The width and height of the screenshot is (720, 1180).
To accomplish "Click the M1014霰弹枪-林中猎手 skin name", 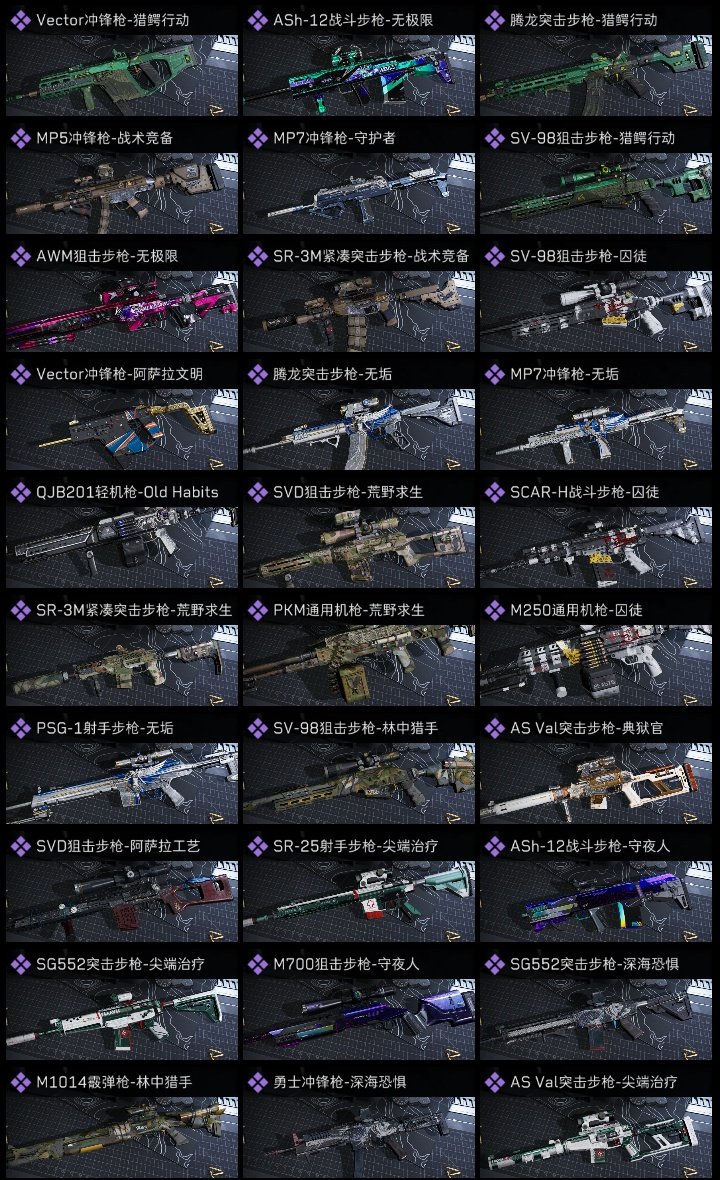I will pyautogui.click(x=114, y=1082).
